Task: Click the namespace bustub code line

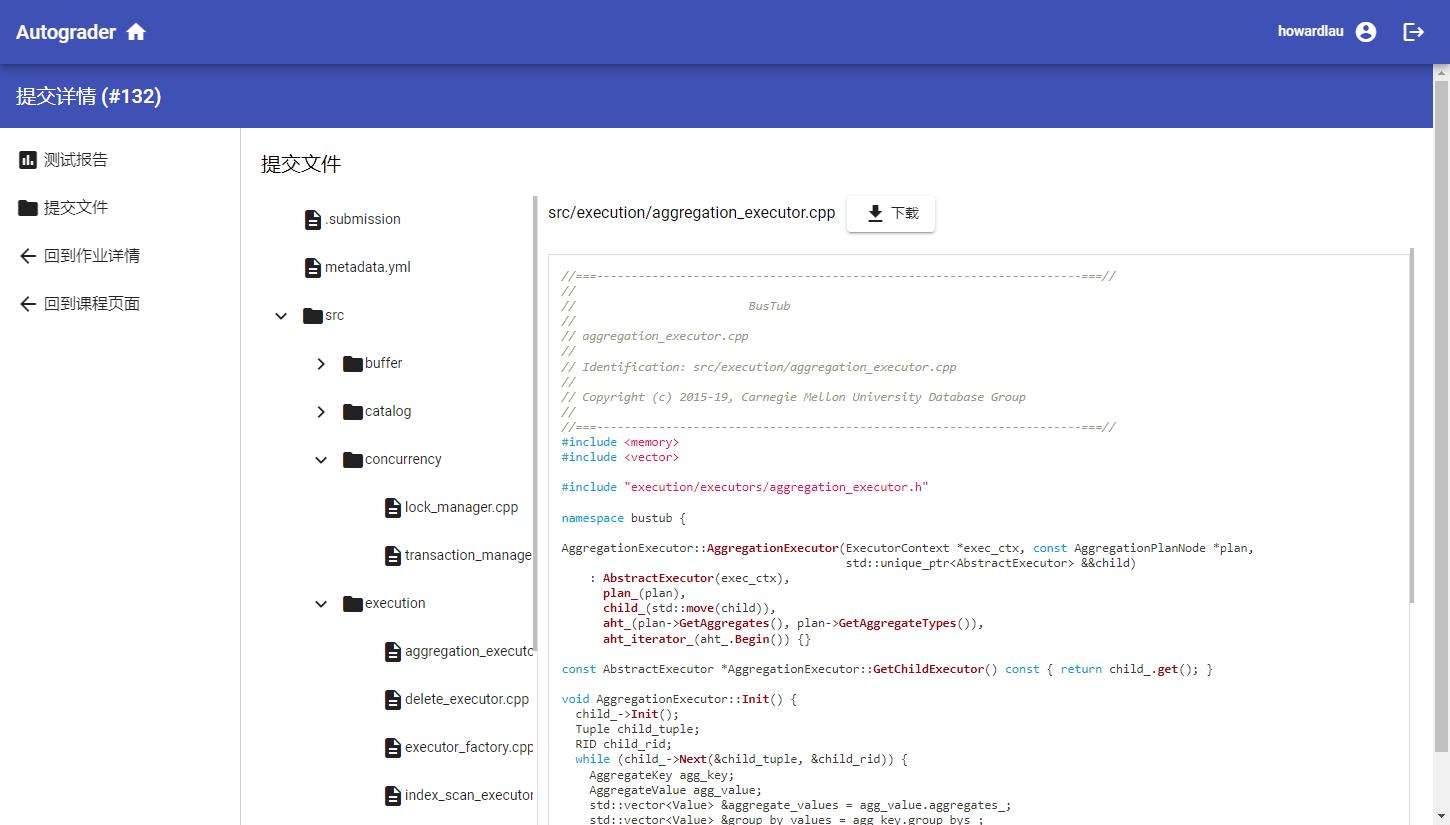Action: coord(624,518)
